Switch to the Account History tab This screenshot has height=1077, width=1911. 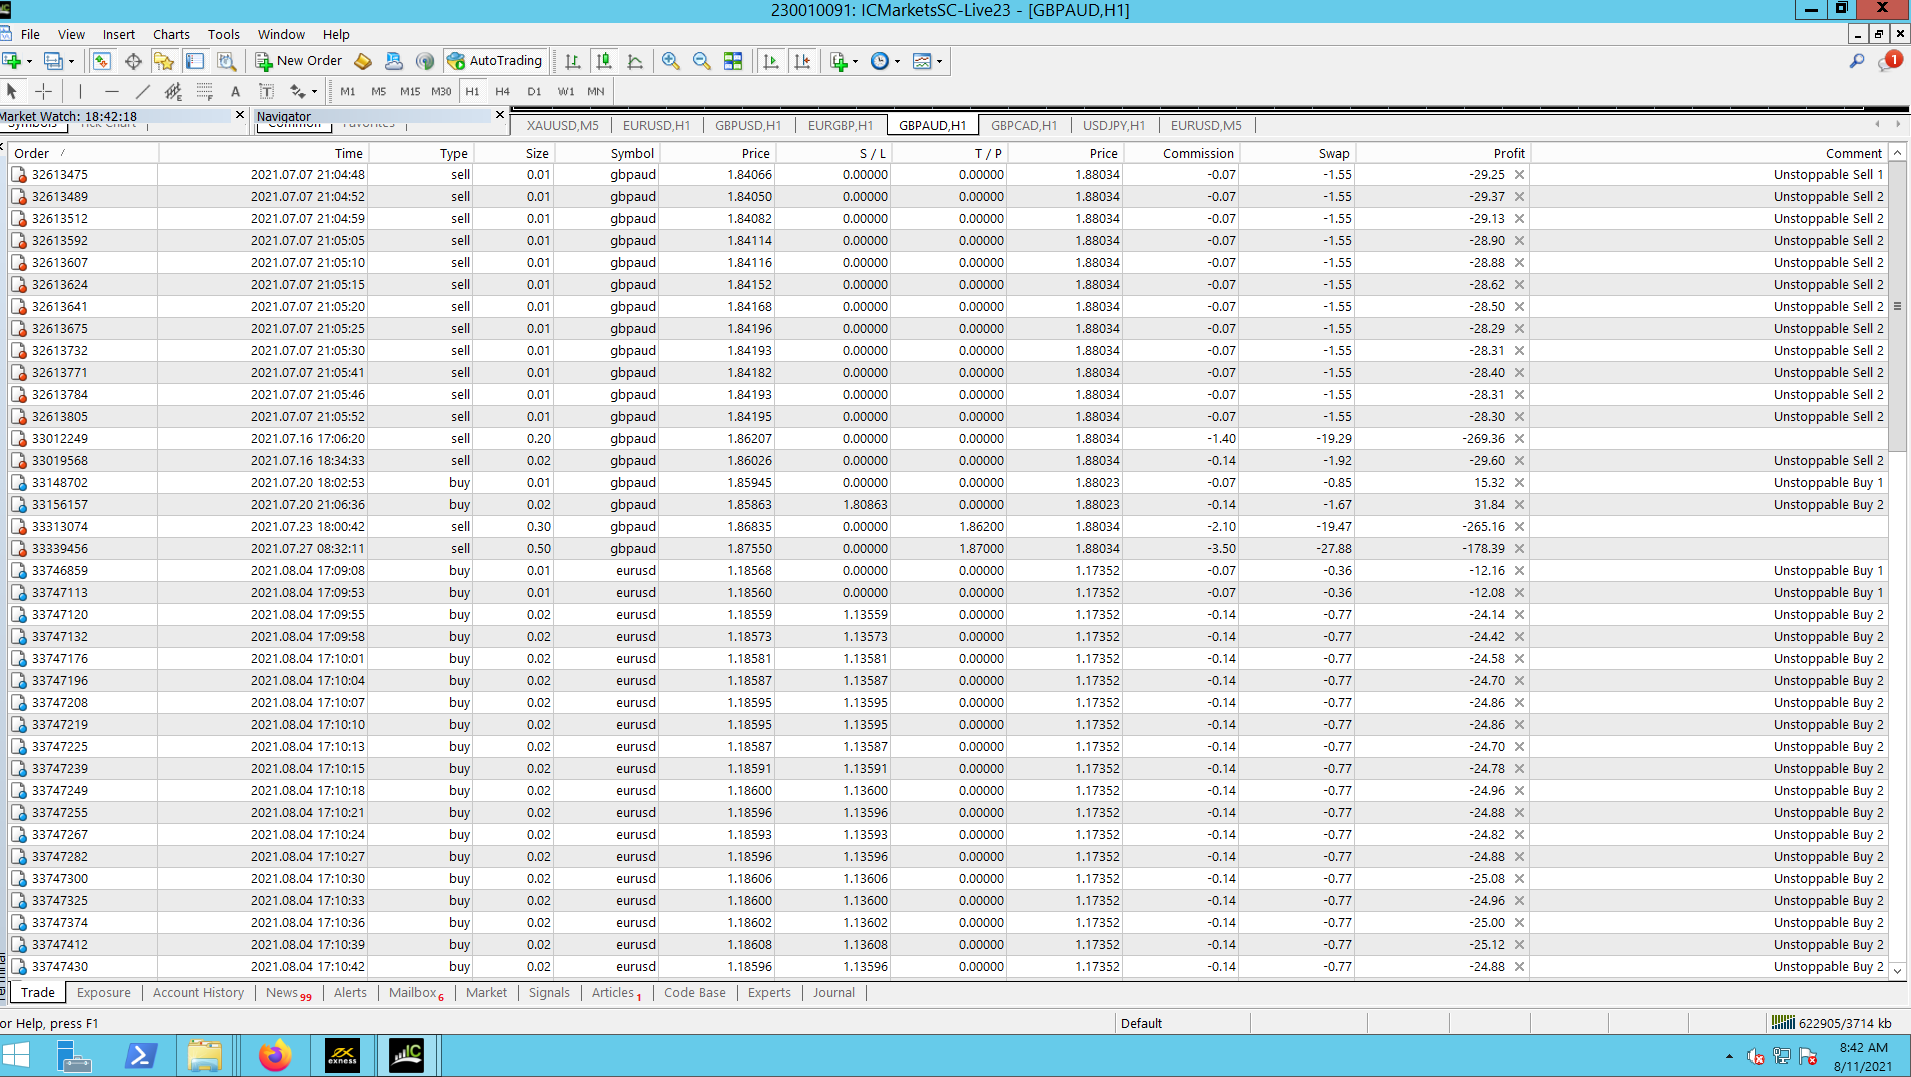[x=198, y=992]
